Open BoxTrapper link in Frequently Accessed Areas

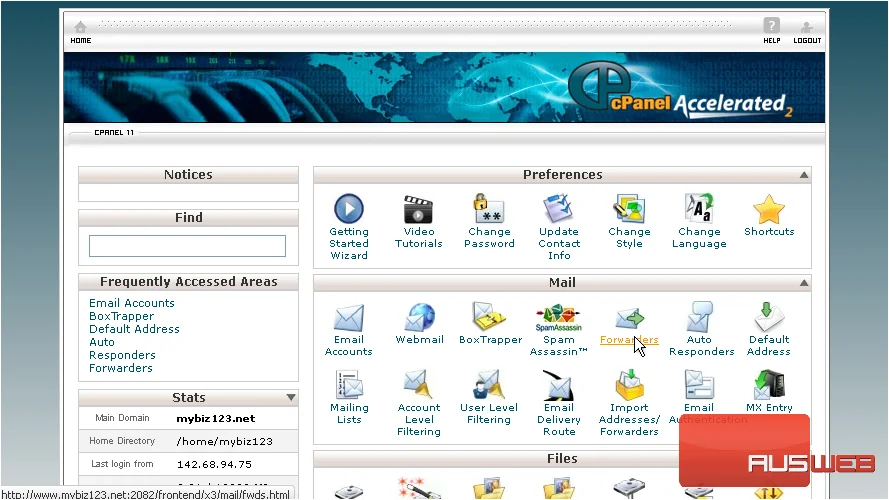point(121,316)
